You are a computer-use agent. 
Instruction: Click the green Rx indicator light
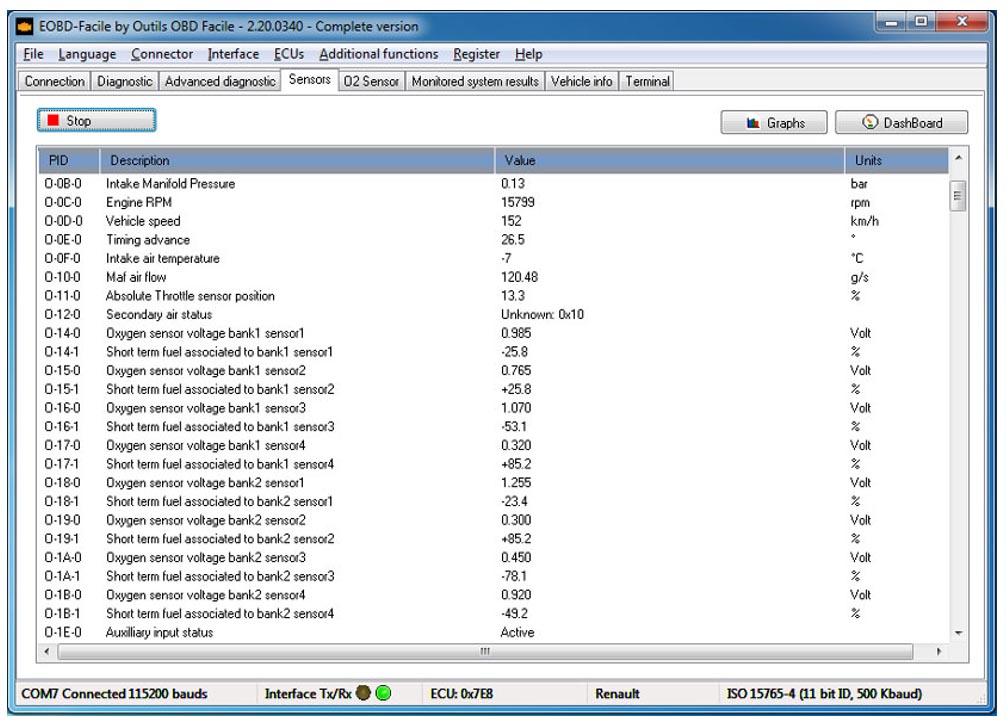[383, 693]
